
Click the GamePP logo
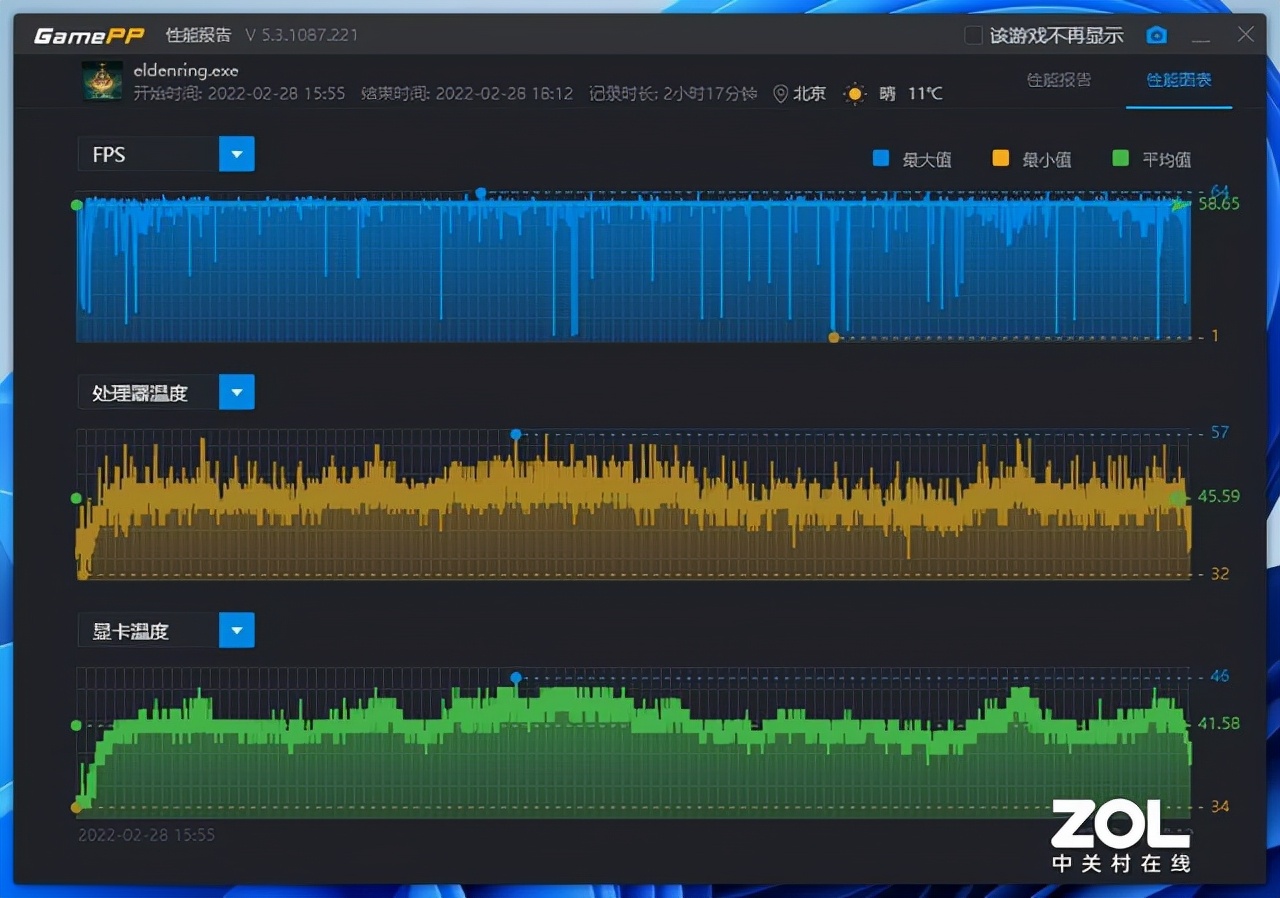(x=90, y=36)
